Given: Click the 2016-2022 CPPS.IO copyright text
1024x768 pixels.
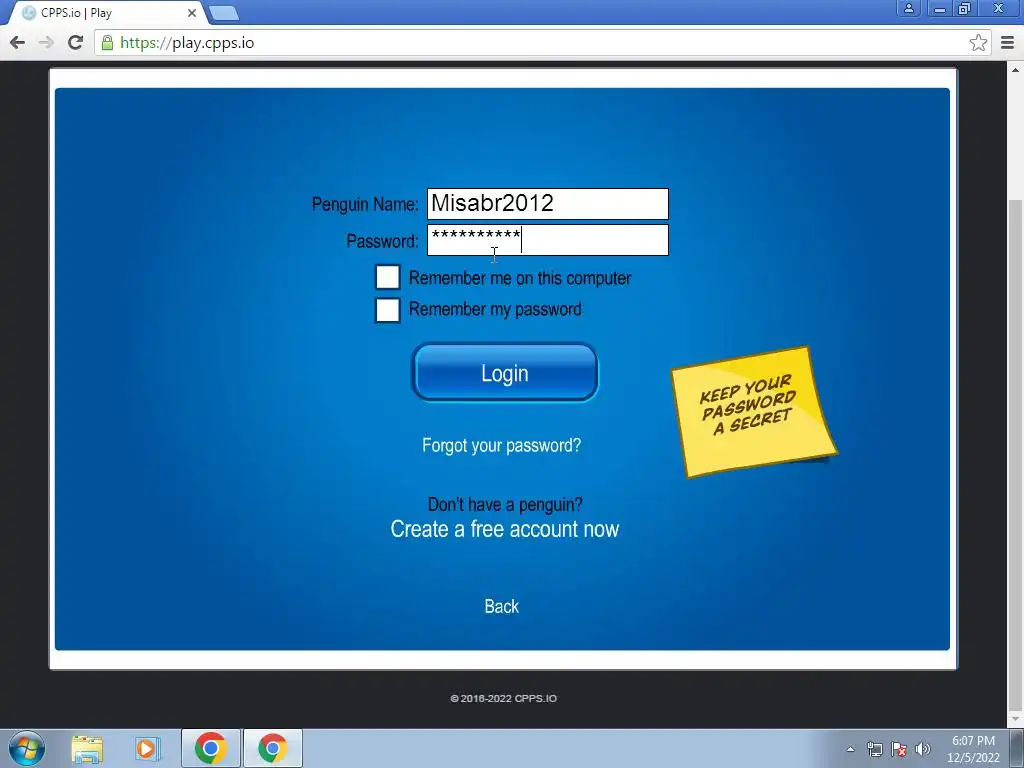Looking at the screenshot, I should [x=504, y=698].
